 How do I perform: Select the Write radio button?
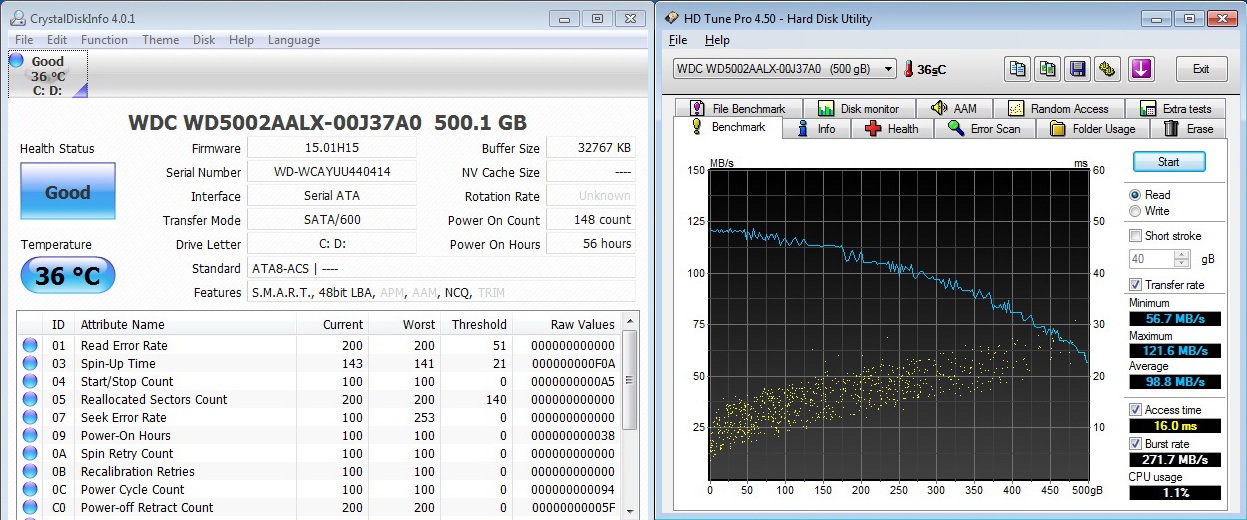pyautogui.click(x=1134, y=211)
